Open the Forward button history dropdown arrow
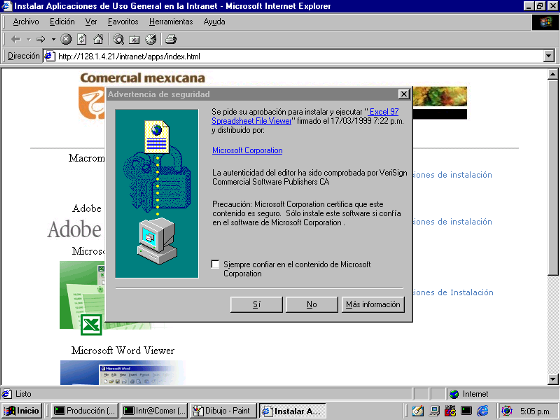Image resolution: width=560 pixels, height=420 pixels. coord(54,39)
